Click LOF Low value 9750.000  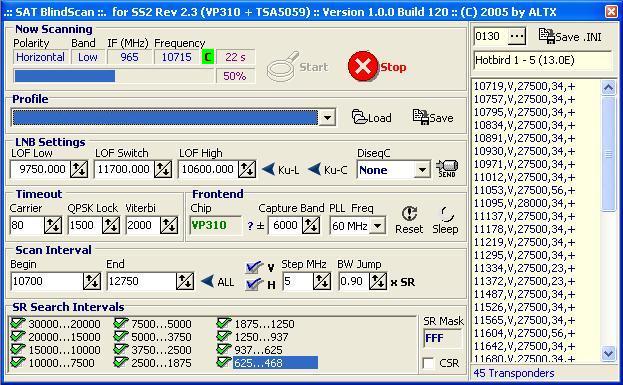pos(40,170)
